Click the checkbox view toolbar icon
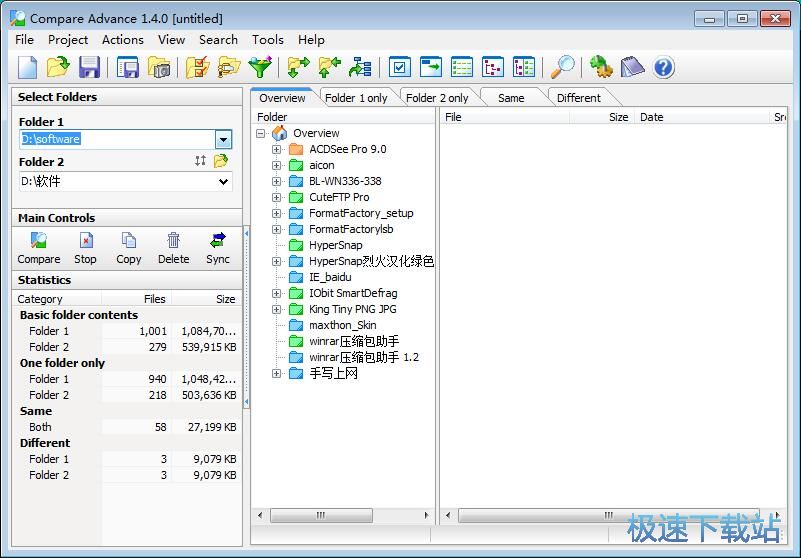The width and height of the screenshot is (801, 558). pos(399,67)
